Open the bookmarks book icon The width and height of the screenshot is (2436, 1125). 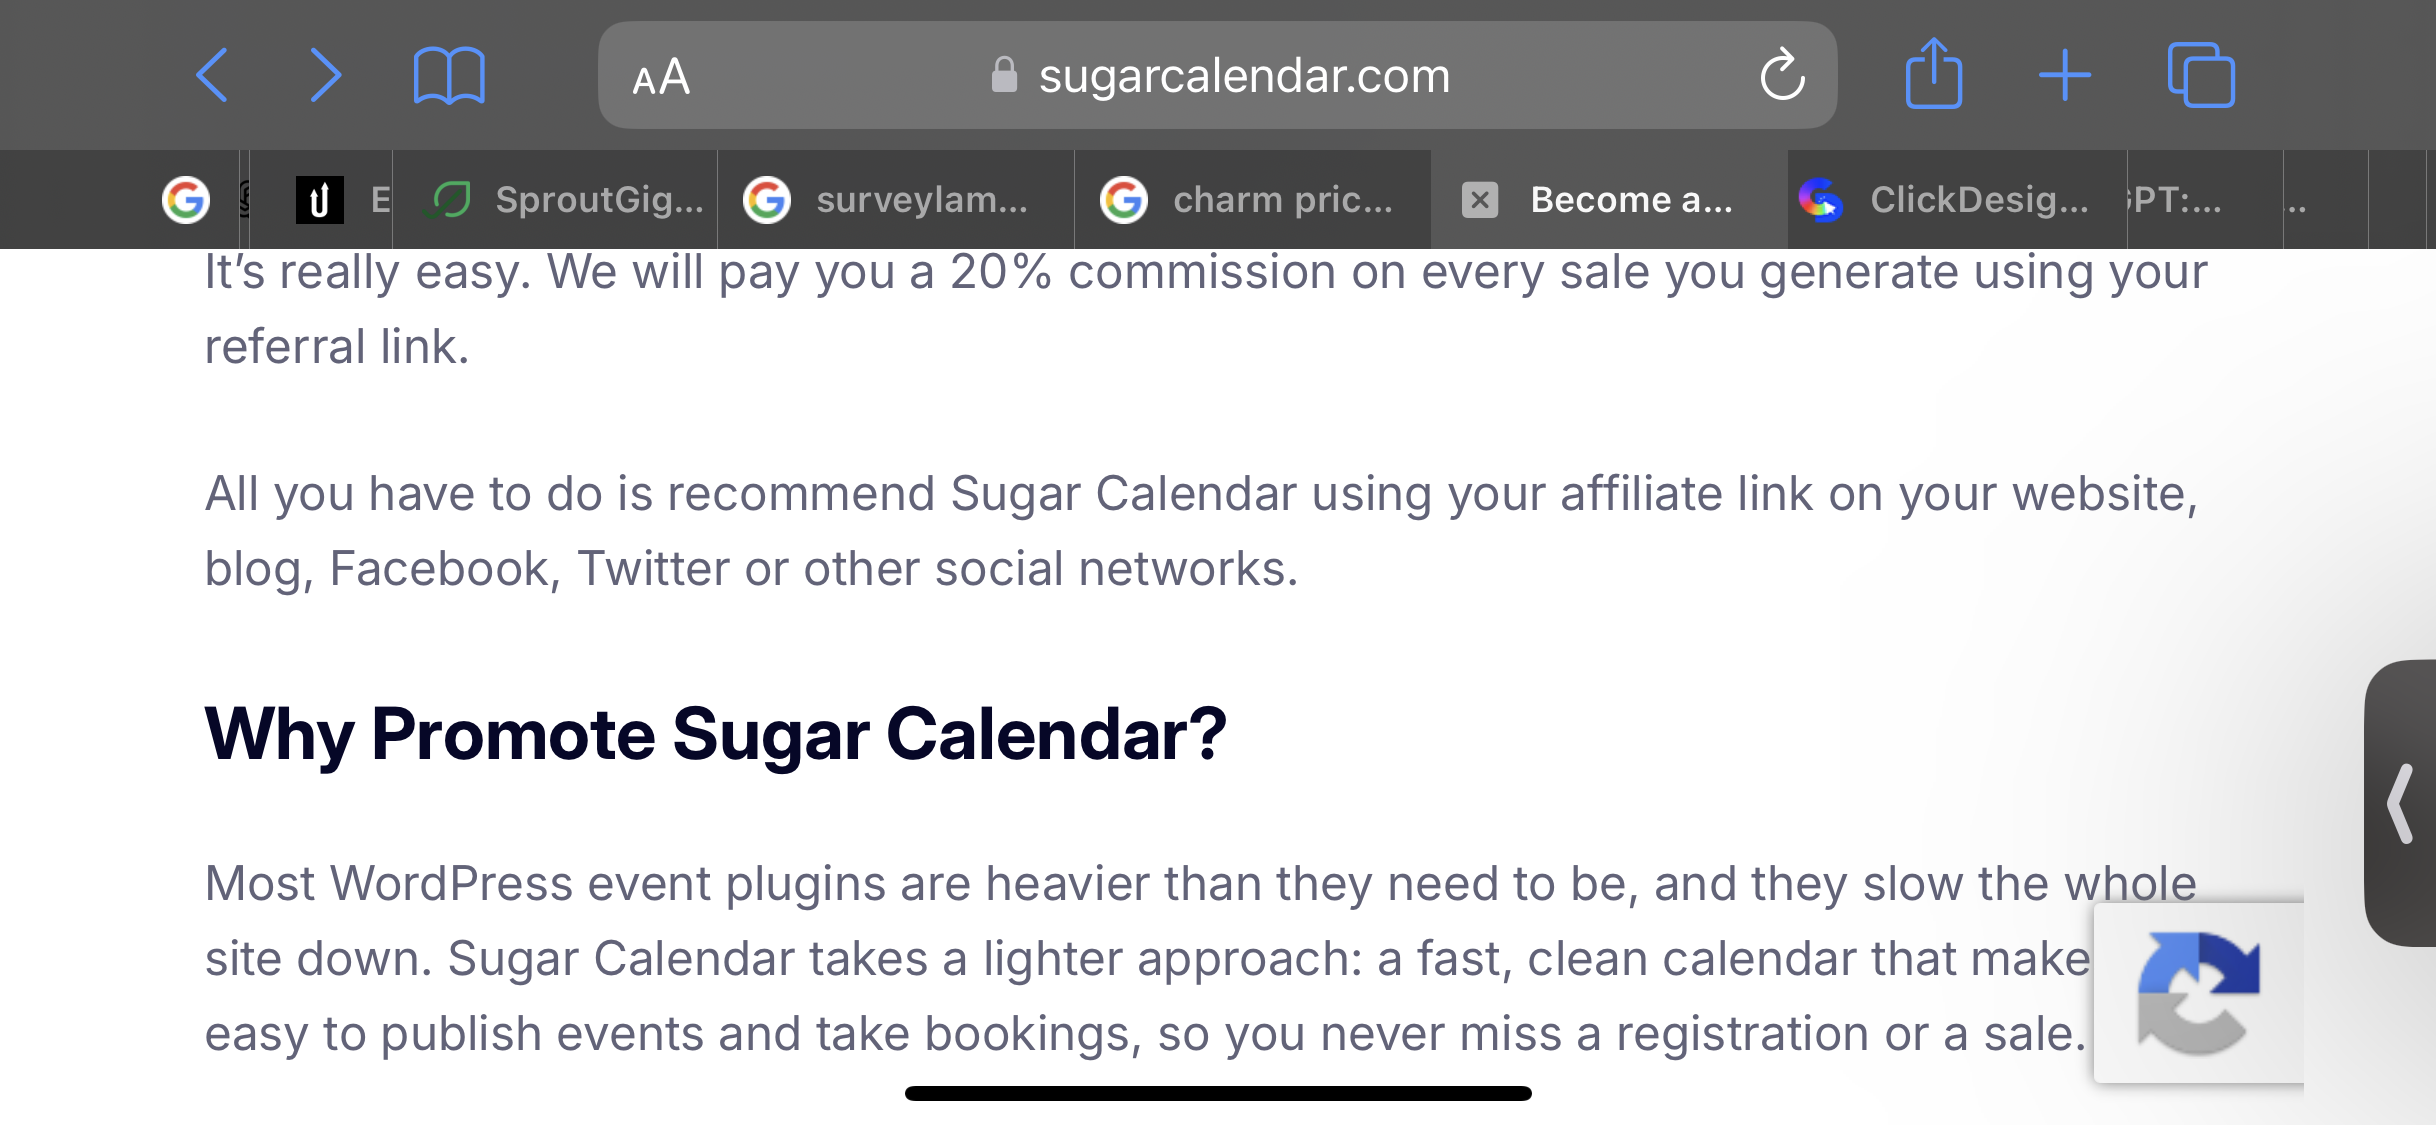pyautogui.click(x=449, y=75)
